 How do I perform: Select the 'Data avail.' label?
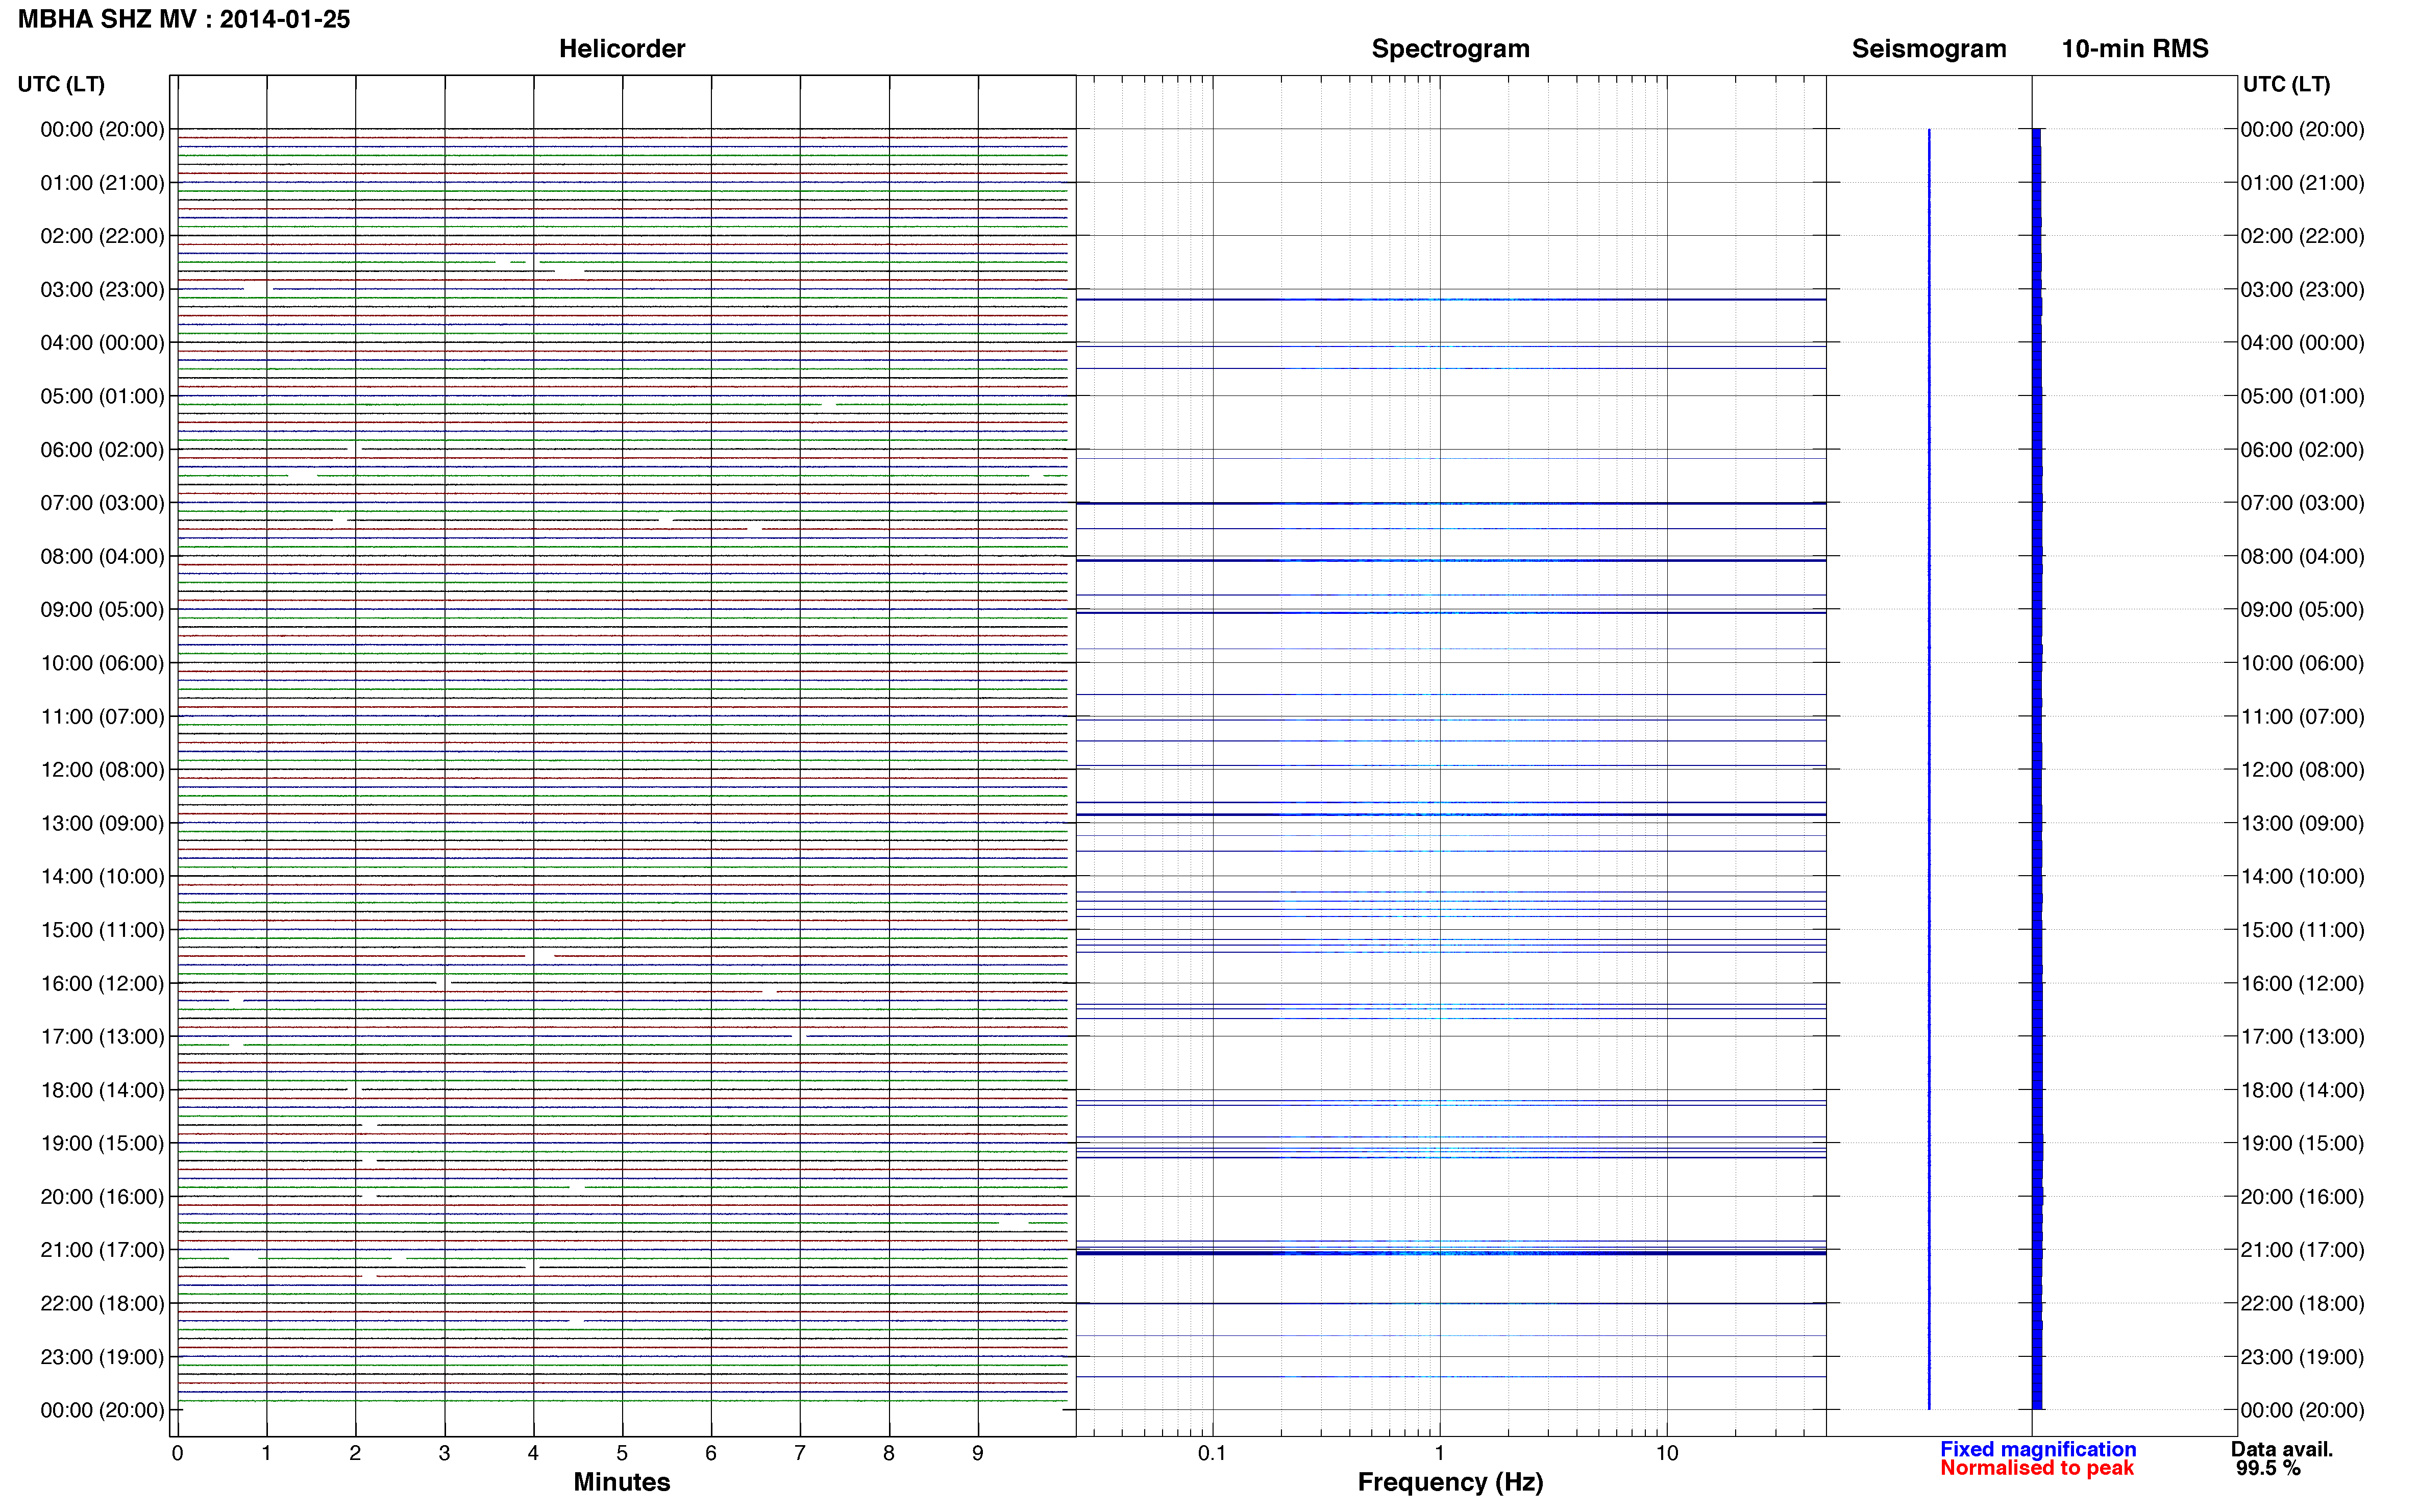pyautogui.click(x=2282, y=1449)
